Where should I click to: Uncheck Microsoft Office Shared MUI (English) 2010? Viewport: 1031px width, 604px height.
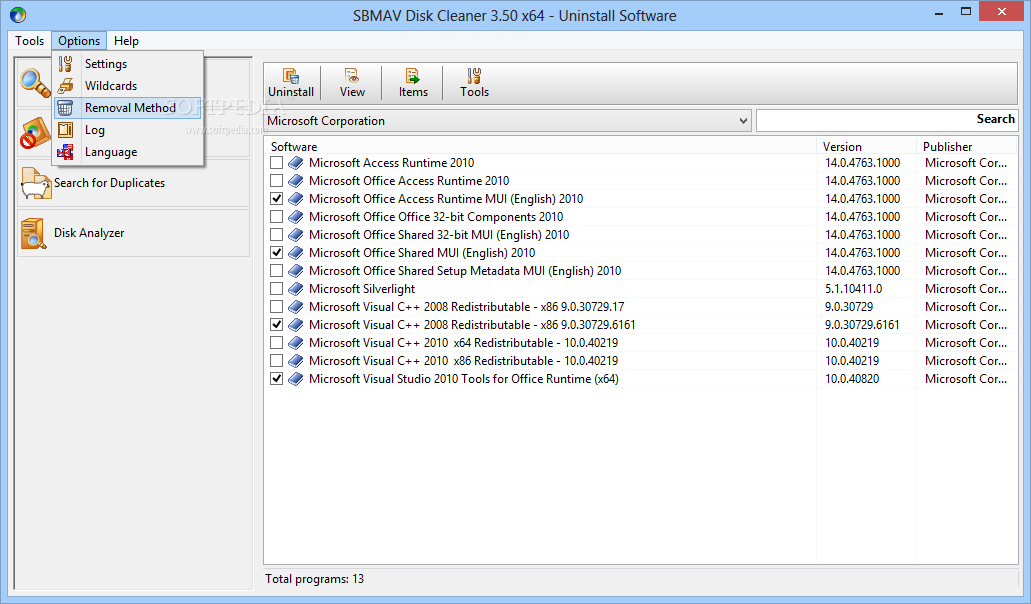click(x=276, y=252)
